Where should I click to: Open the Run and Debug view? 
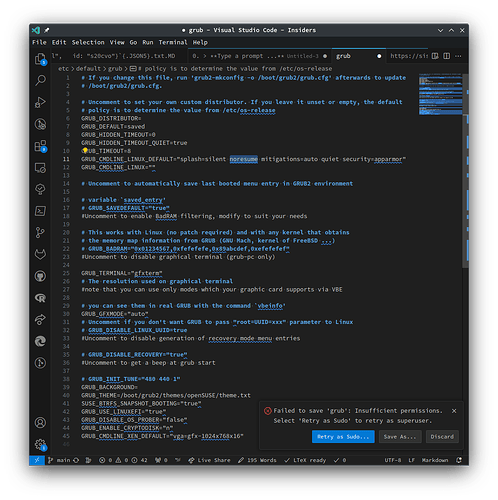click(x=40, y=102)
